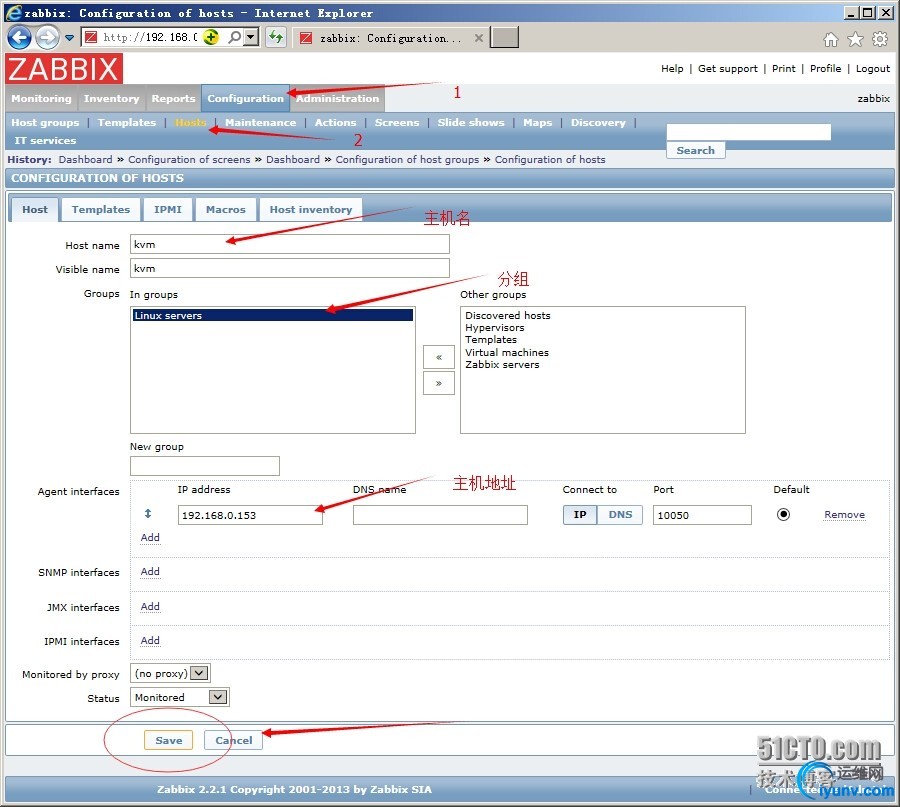Click the browser Forward arrow button
The height and width of the screenshot is (807, 900).
click(47, 38)
